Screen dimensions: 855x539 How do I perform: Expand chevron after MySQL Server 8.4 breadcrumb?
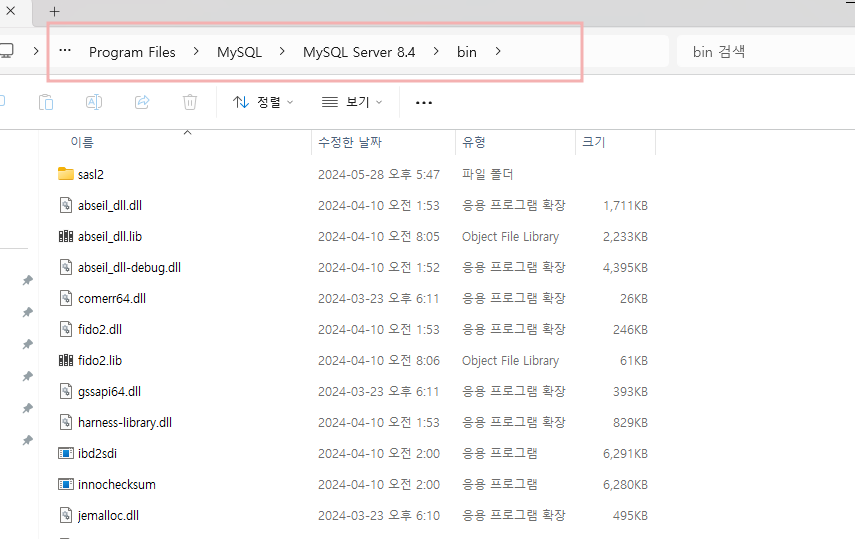(x=436, y=51)
